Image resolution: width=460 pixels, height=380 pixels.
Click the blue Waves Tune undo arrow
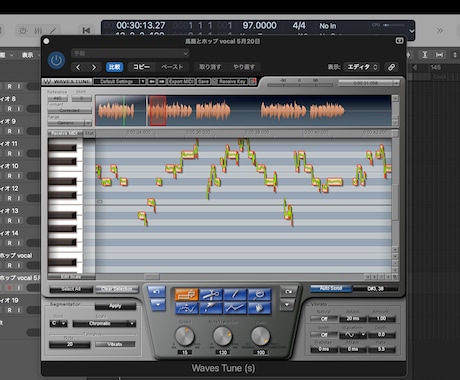[156, 292]
